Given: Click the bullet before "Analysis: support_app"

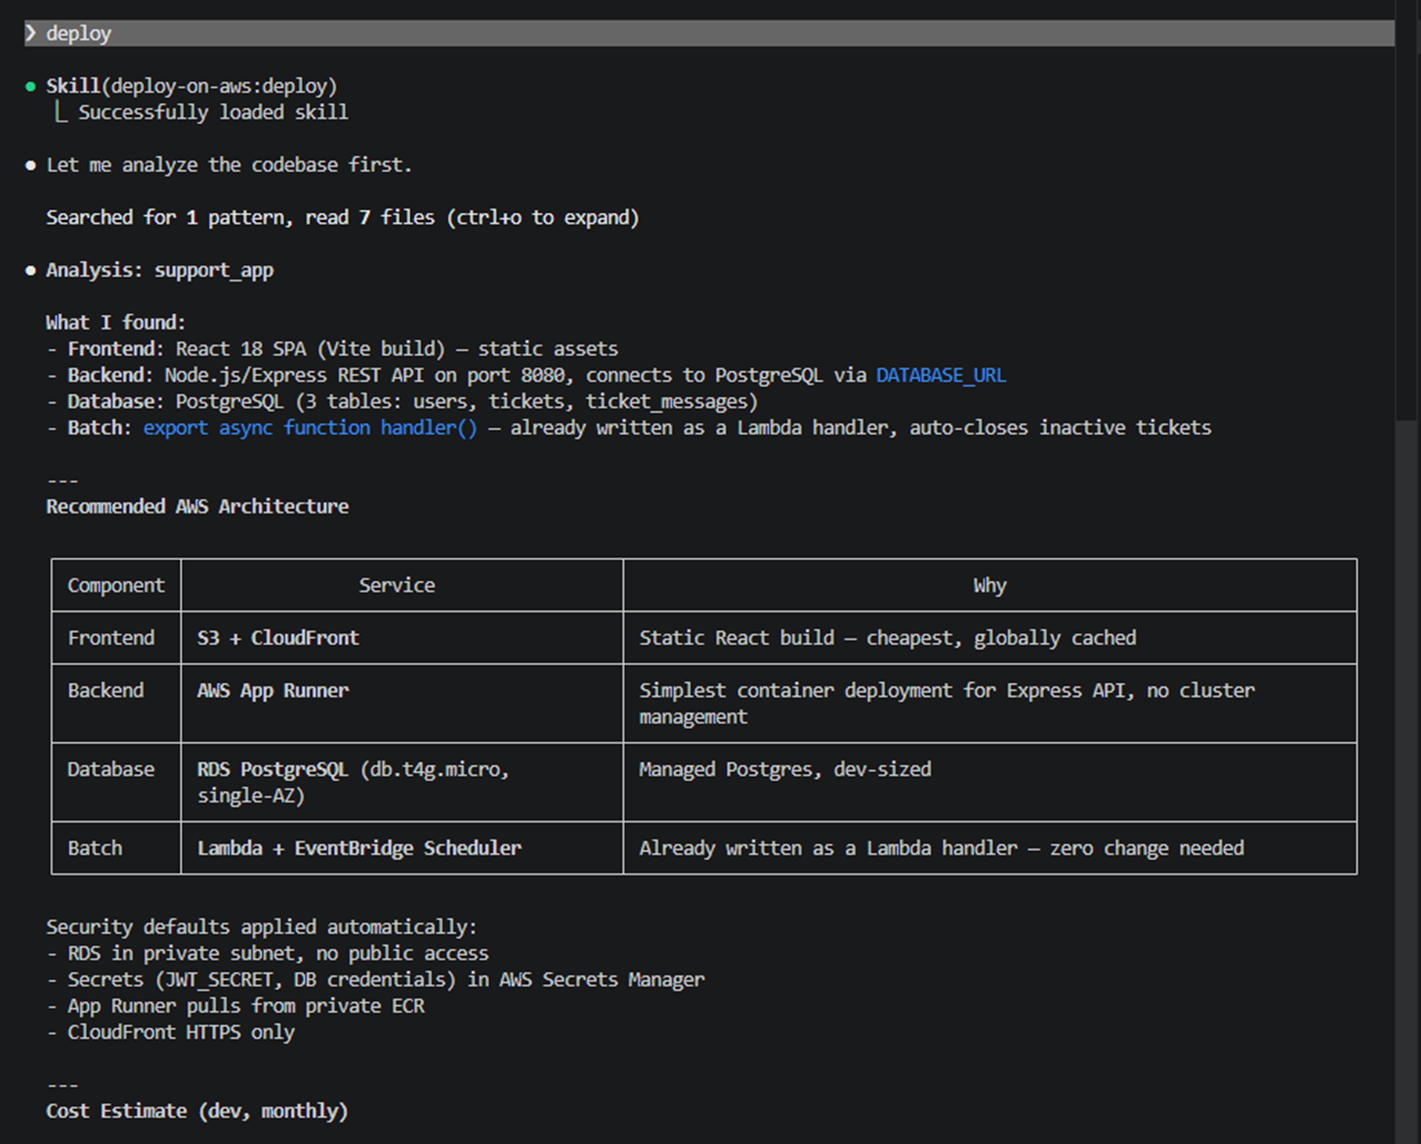Looking at the screenshot, I should pos(30,270).
